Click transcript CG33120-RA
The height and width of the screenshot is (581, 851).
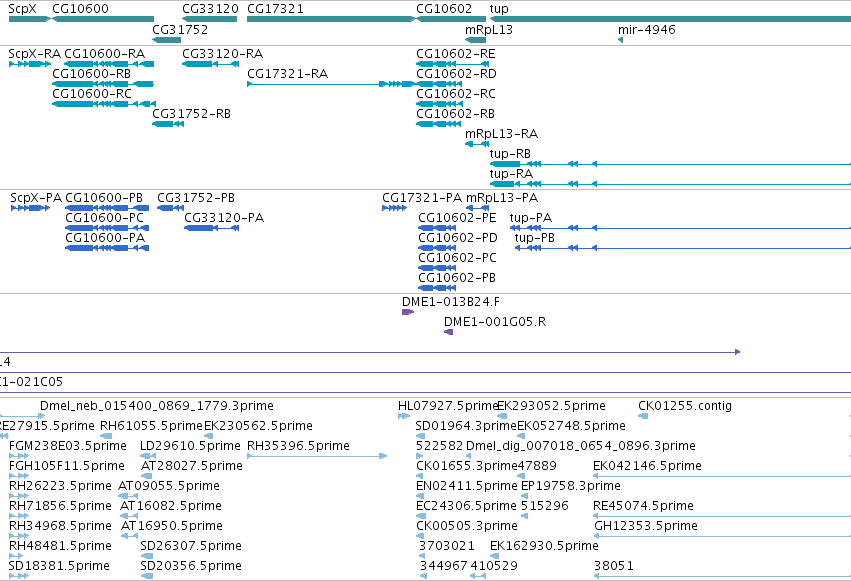210,64
